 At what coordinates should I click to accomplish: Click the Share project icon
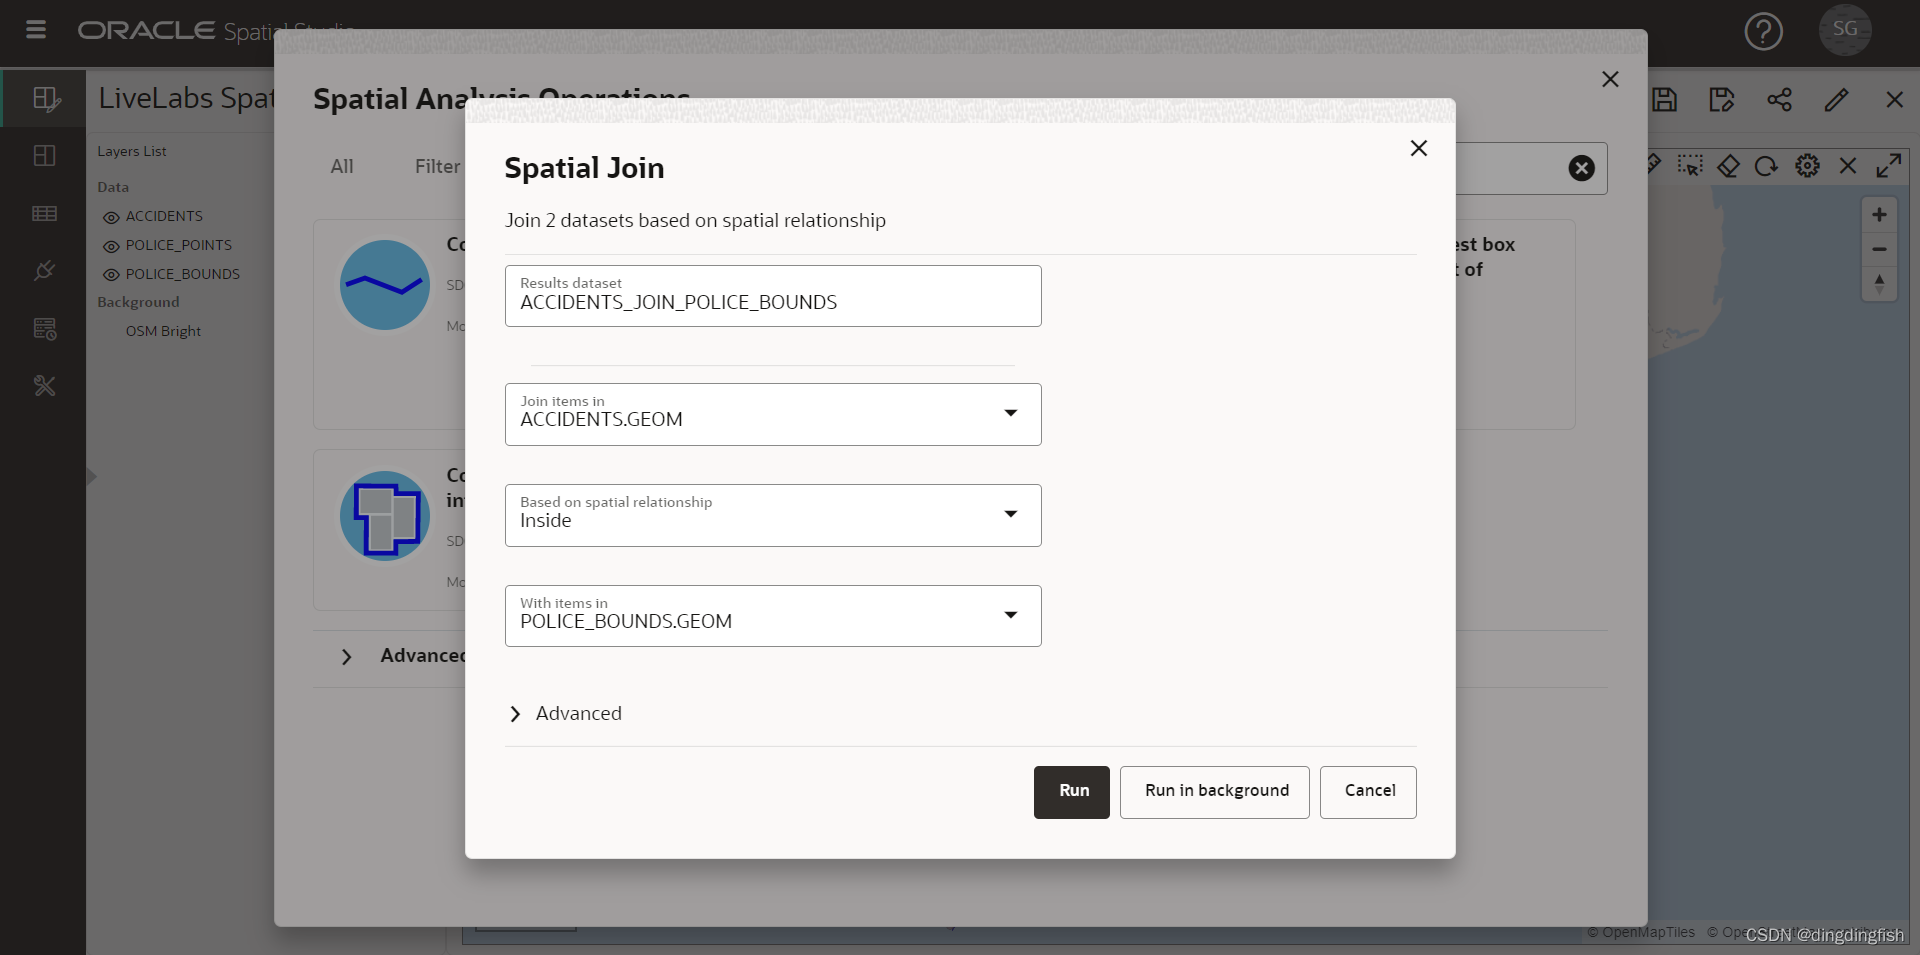(x=1779, y=100)
